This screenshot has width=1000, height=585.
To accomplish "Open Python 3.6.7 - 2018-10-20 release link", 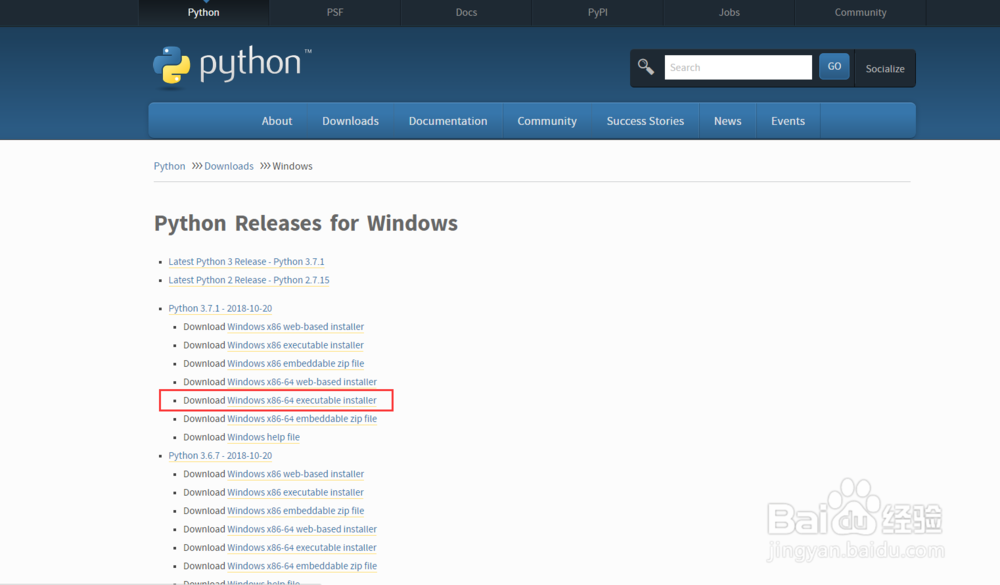I will click(220, 455).
